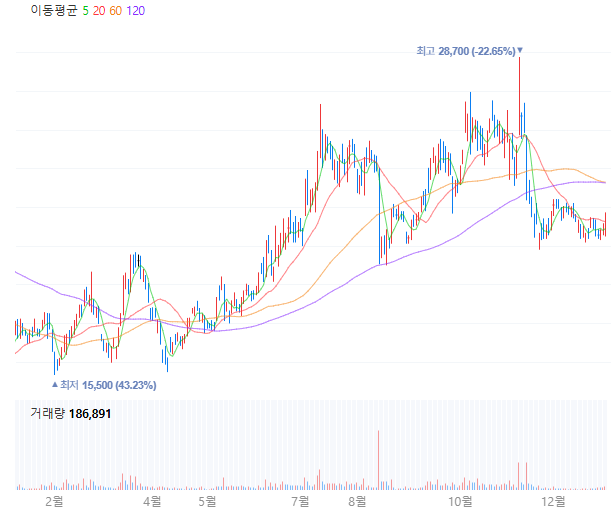The image size is (611, 516).
Task: Select the 최고 28,700 high price label
Action: [465, 50]
